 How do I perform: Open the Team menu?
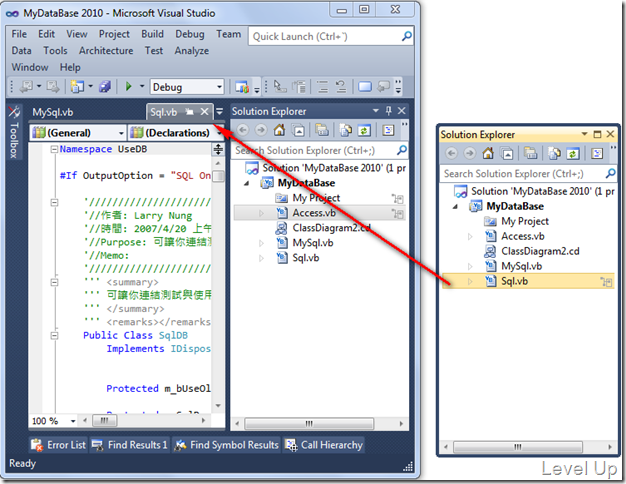pos(228,34)
